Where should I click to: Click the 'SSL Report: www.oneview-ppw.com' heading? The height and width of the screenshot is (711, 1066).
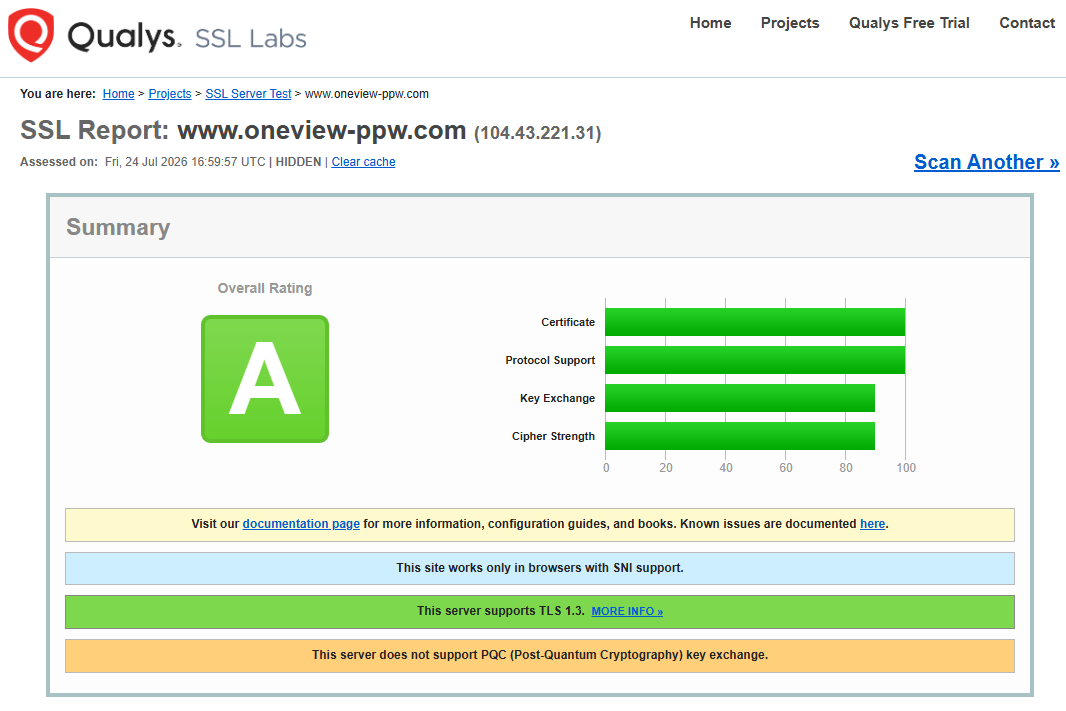tap(243, 131)
